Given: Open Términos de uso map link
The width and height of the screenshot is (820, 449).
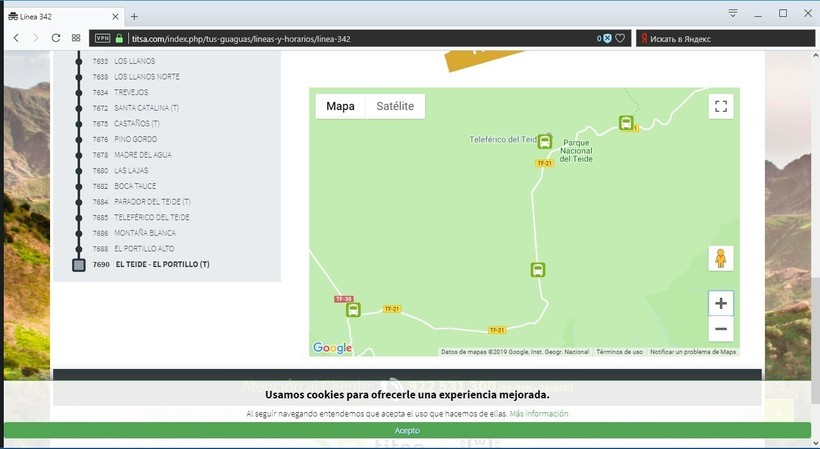Looking at the screenshot, I should coord(620,352).
